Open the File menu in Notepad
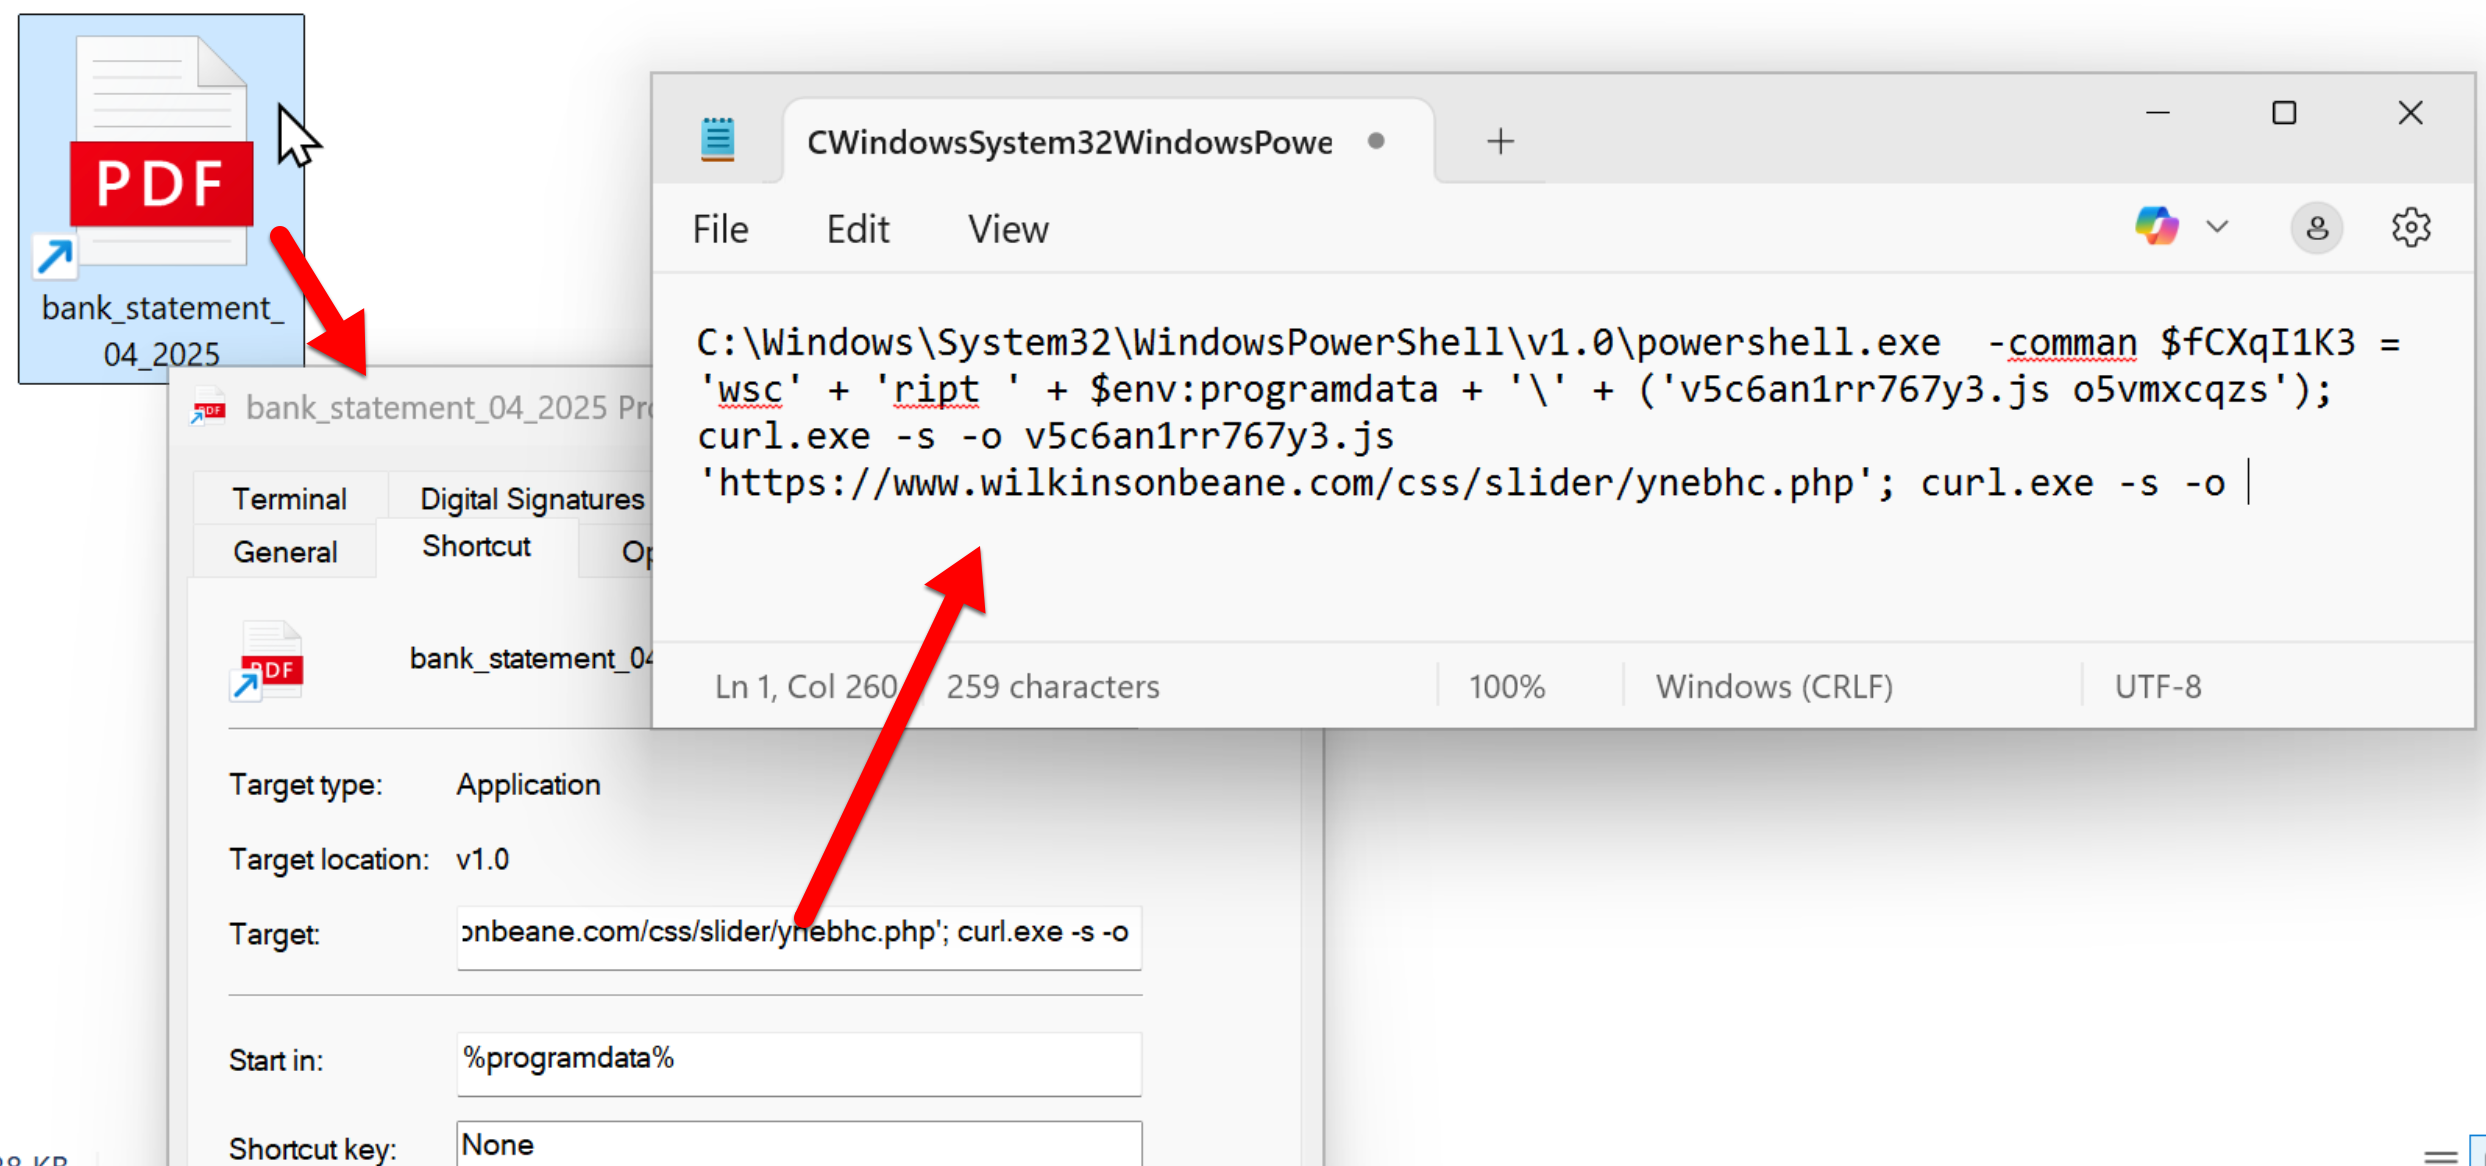The width and height of the screenshot is (2486, 1166). [720, 230]
